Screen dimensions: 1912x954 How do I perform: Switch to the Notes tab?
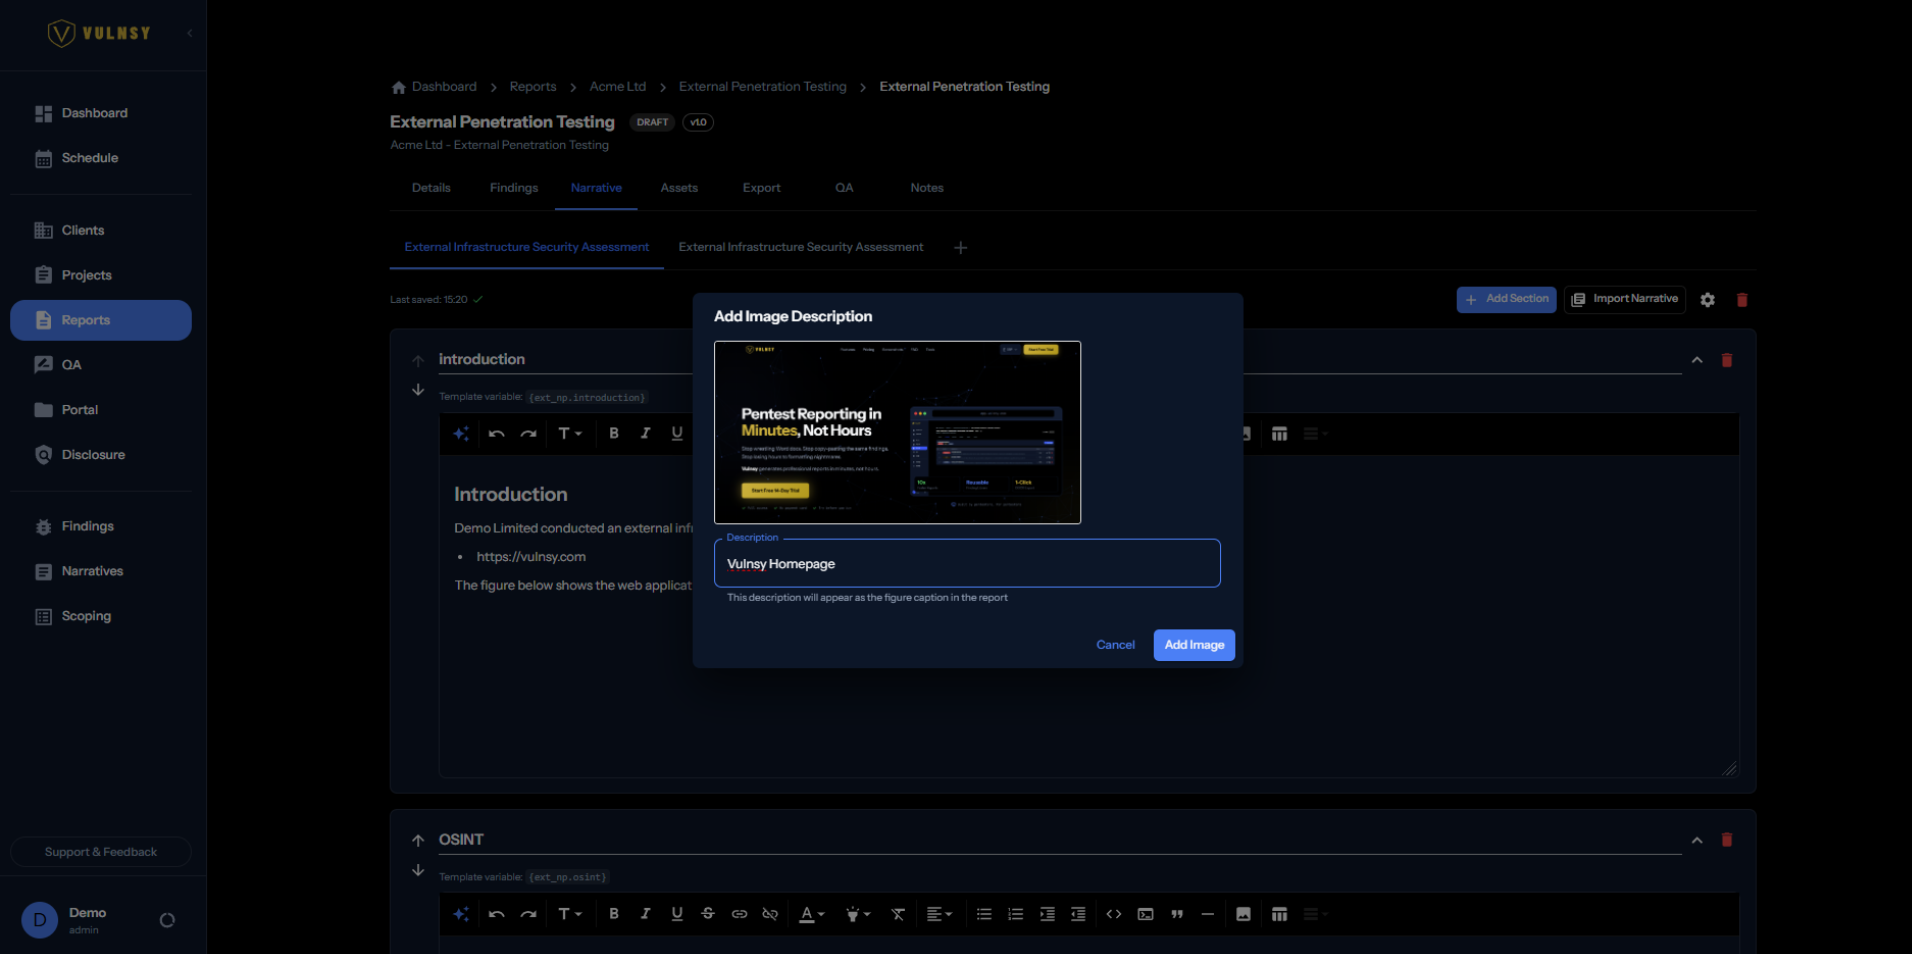(927, 188)
